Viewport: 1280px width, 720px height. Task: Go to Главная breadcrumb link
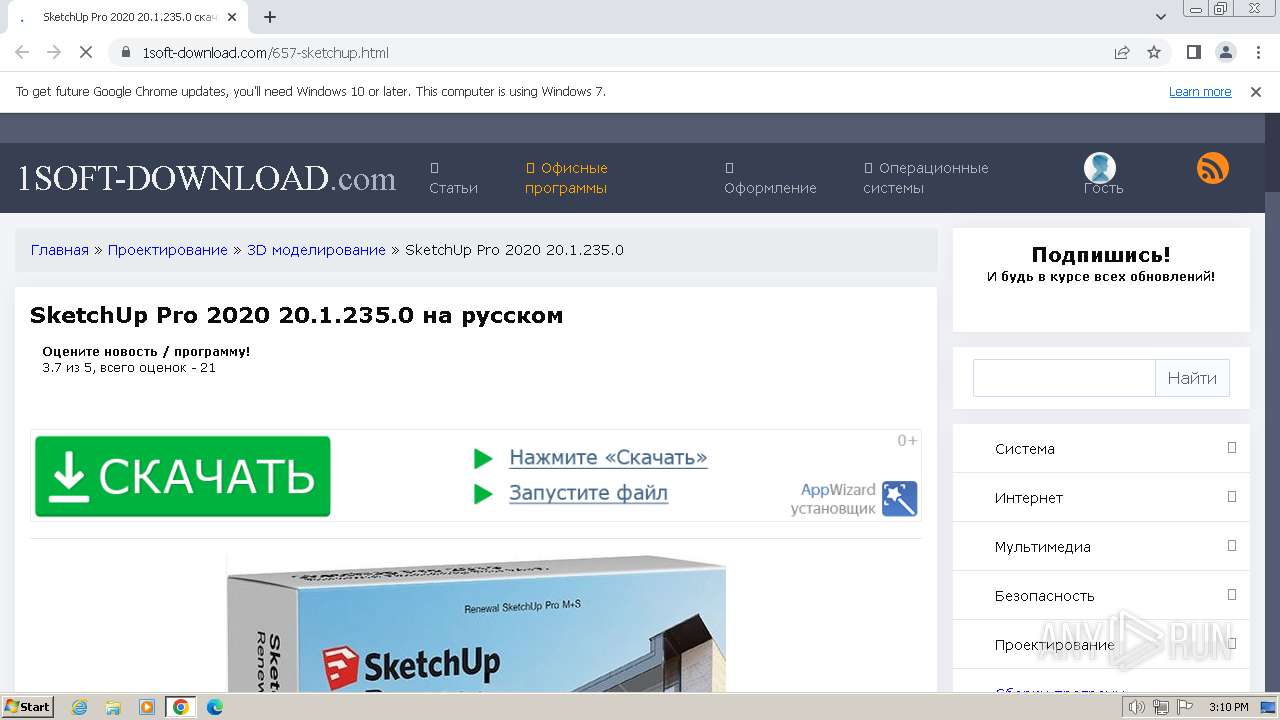(60, 250)
